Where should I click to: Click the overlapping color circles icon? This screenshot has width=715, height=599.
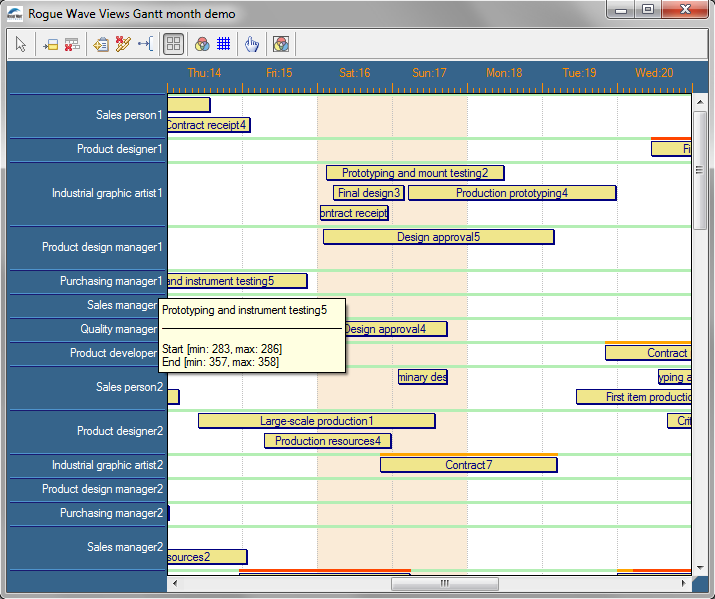202,44
